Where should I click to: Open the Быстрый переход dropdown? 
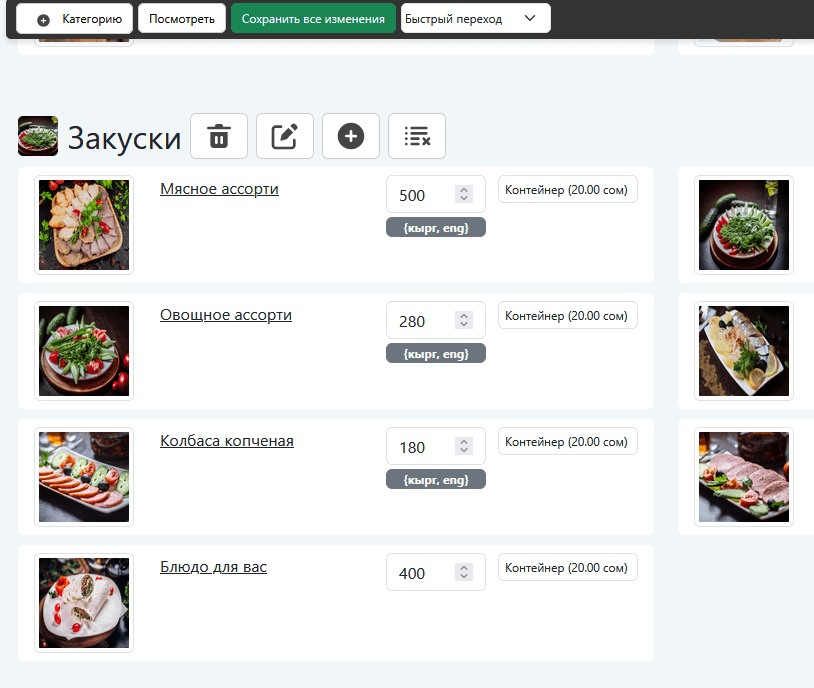tap(475, 18)
